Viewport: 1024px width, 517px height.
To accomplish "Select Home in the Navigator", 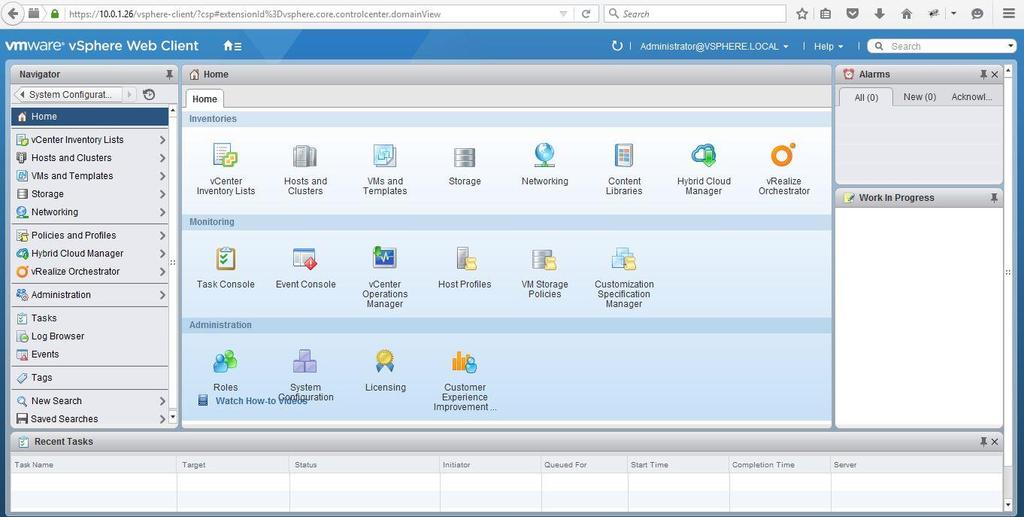I will click(x=89, y=117).
